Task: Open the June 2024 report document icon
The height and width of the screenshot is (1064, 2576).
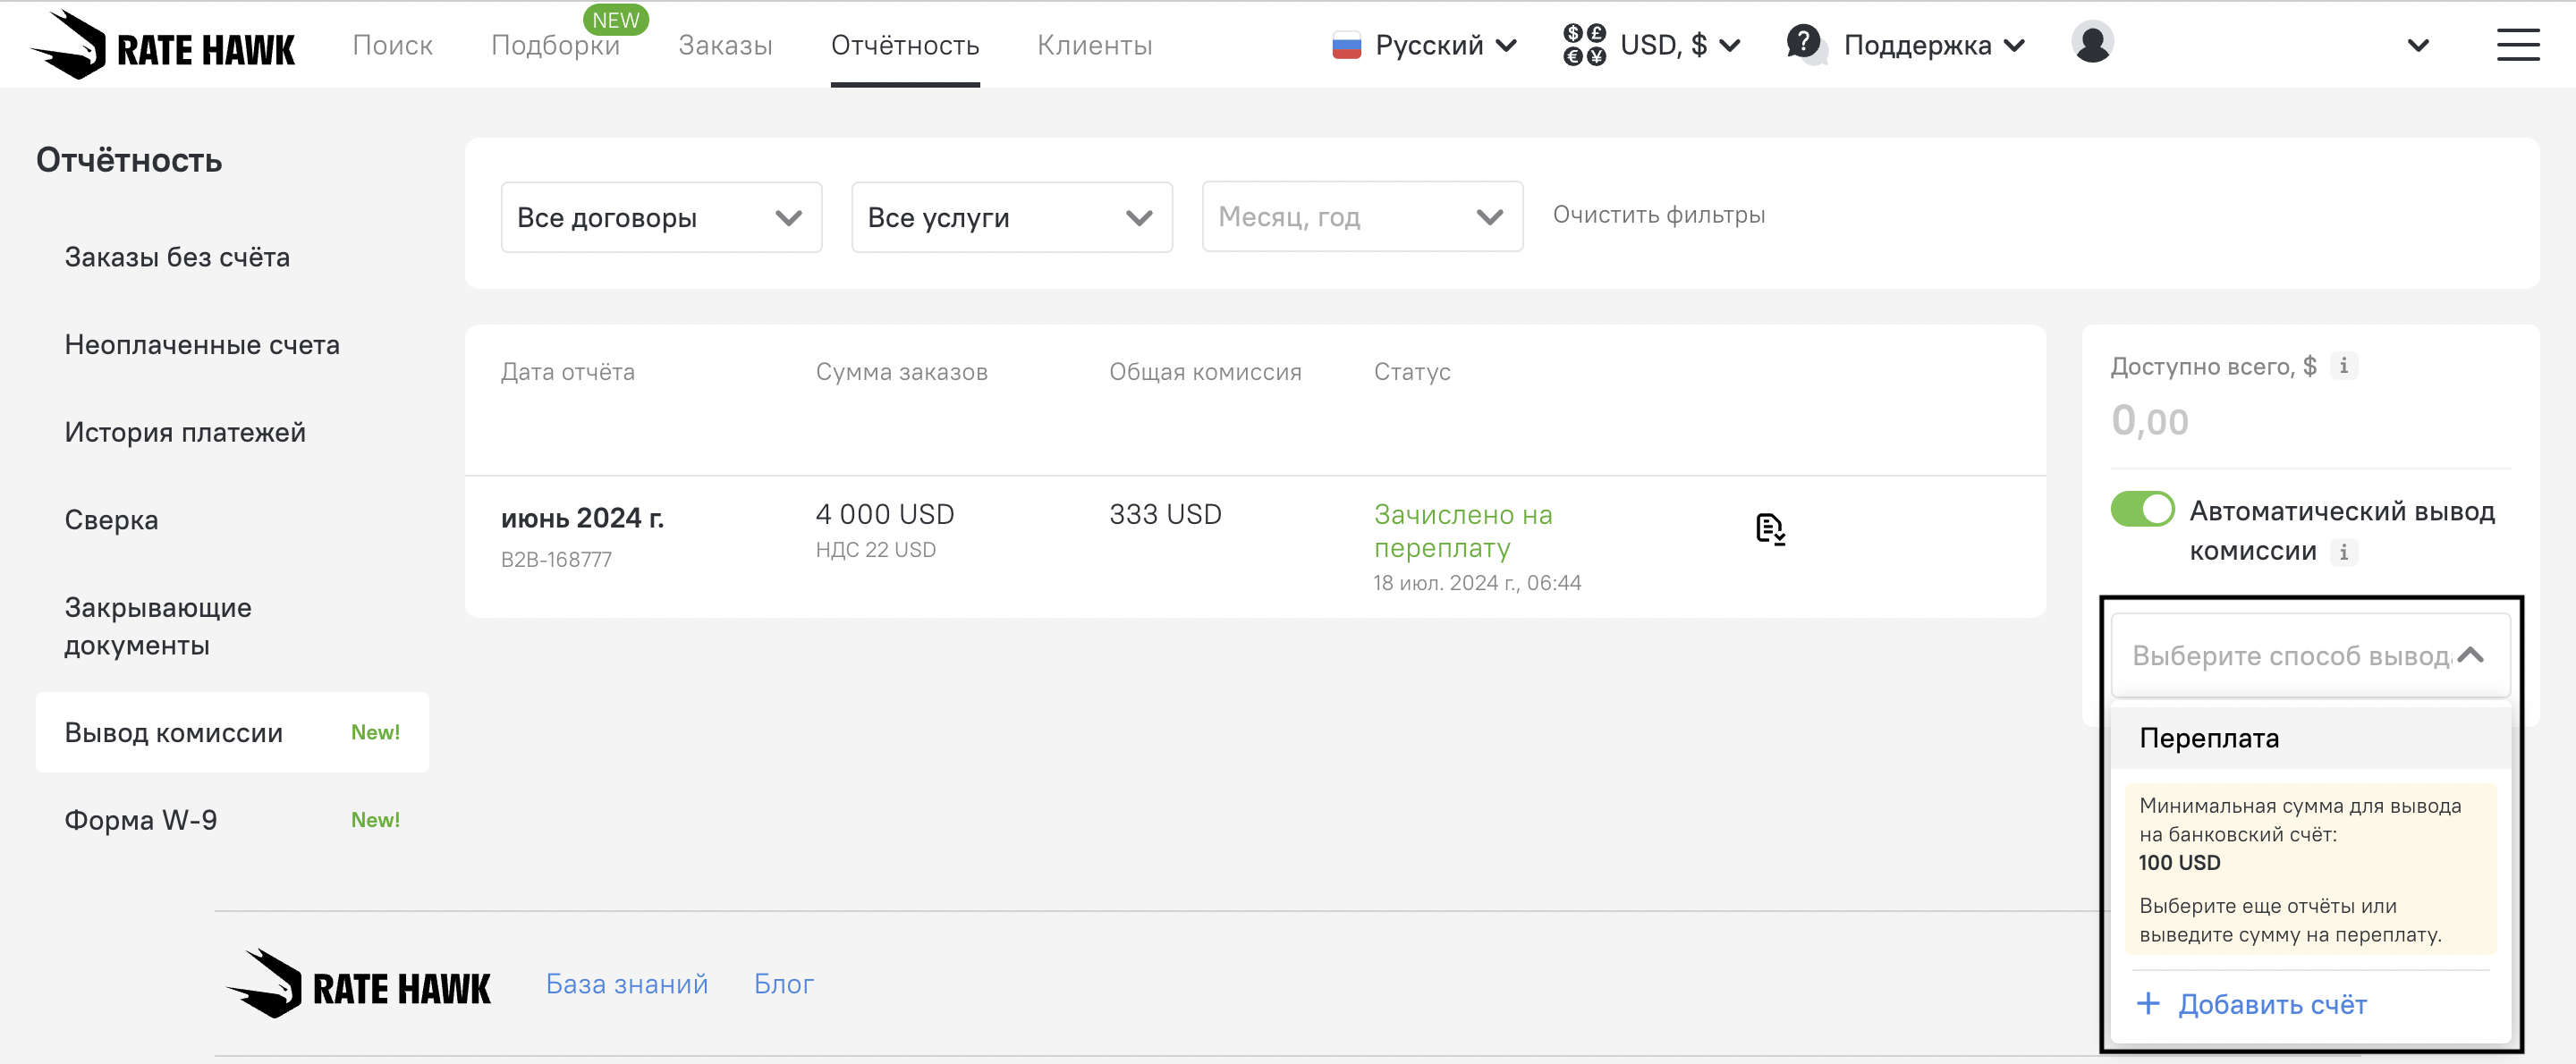Action: click(1769, 529)
